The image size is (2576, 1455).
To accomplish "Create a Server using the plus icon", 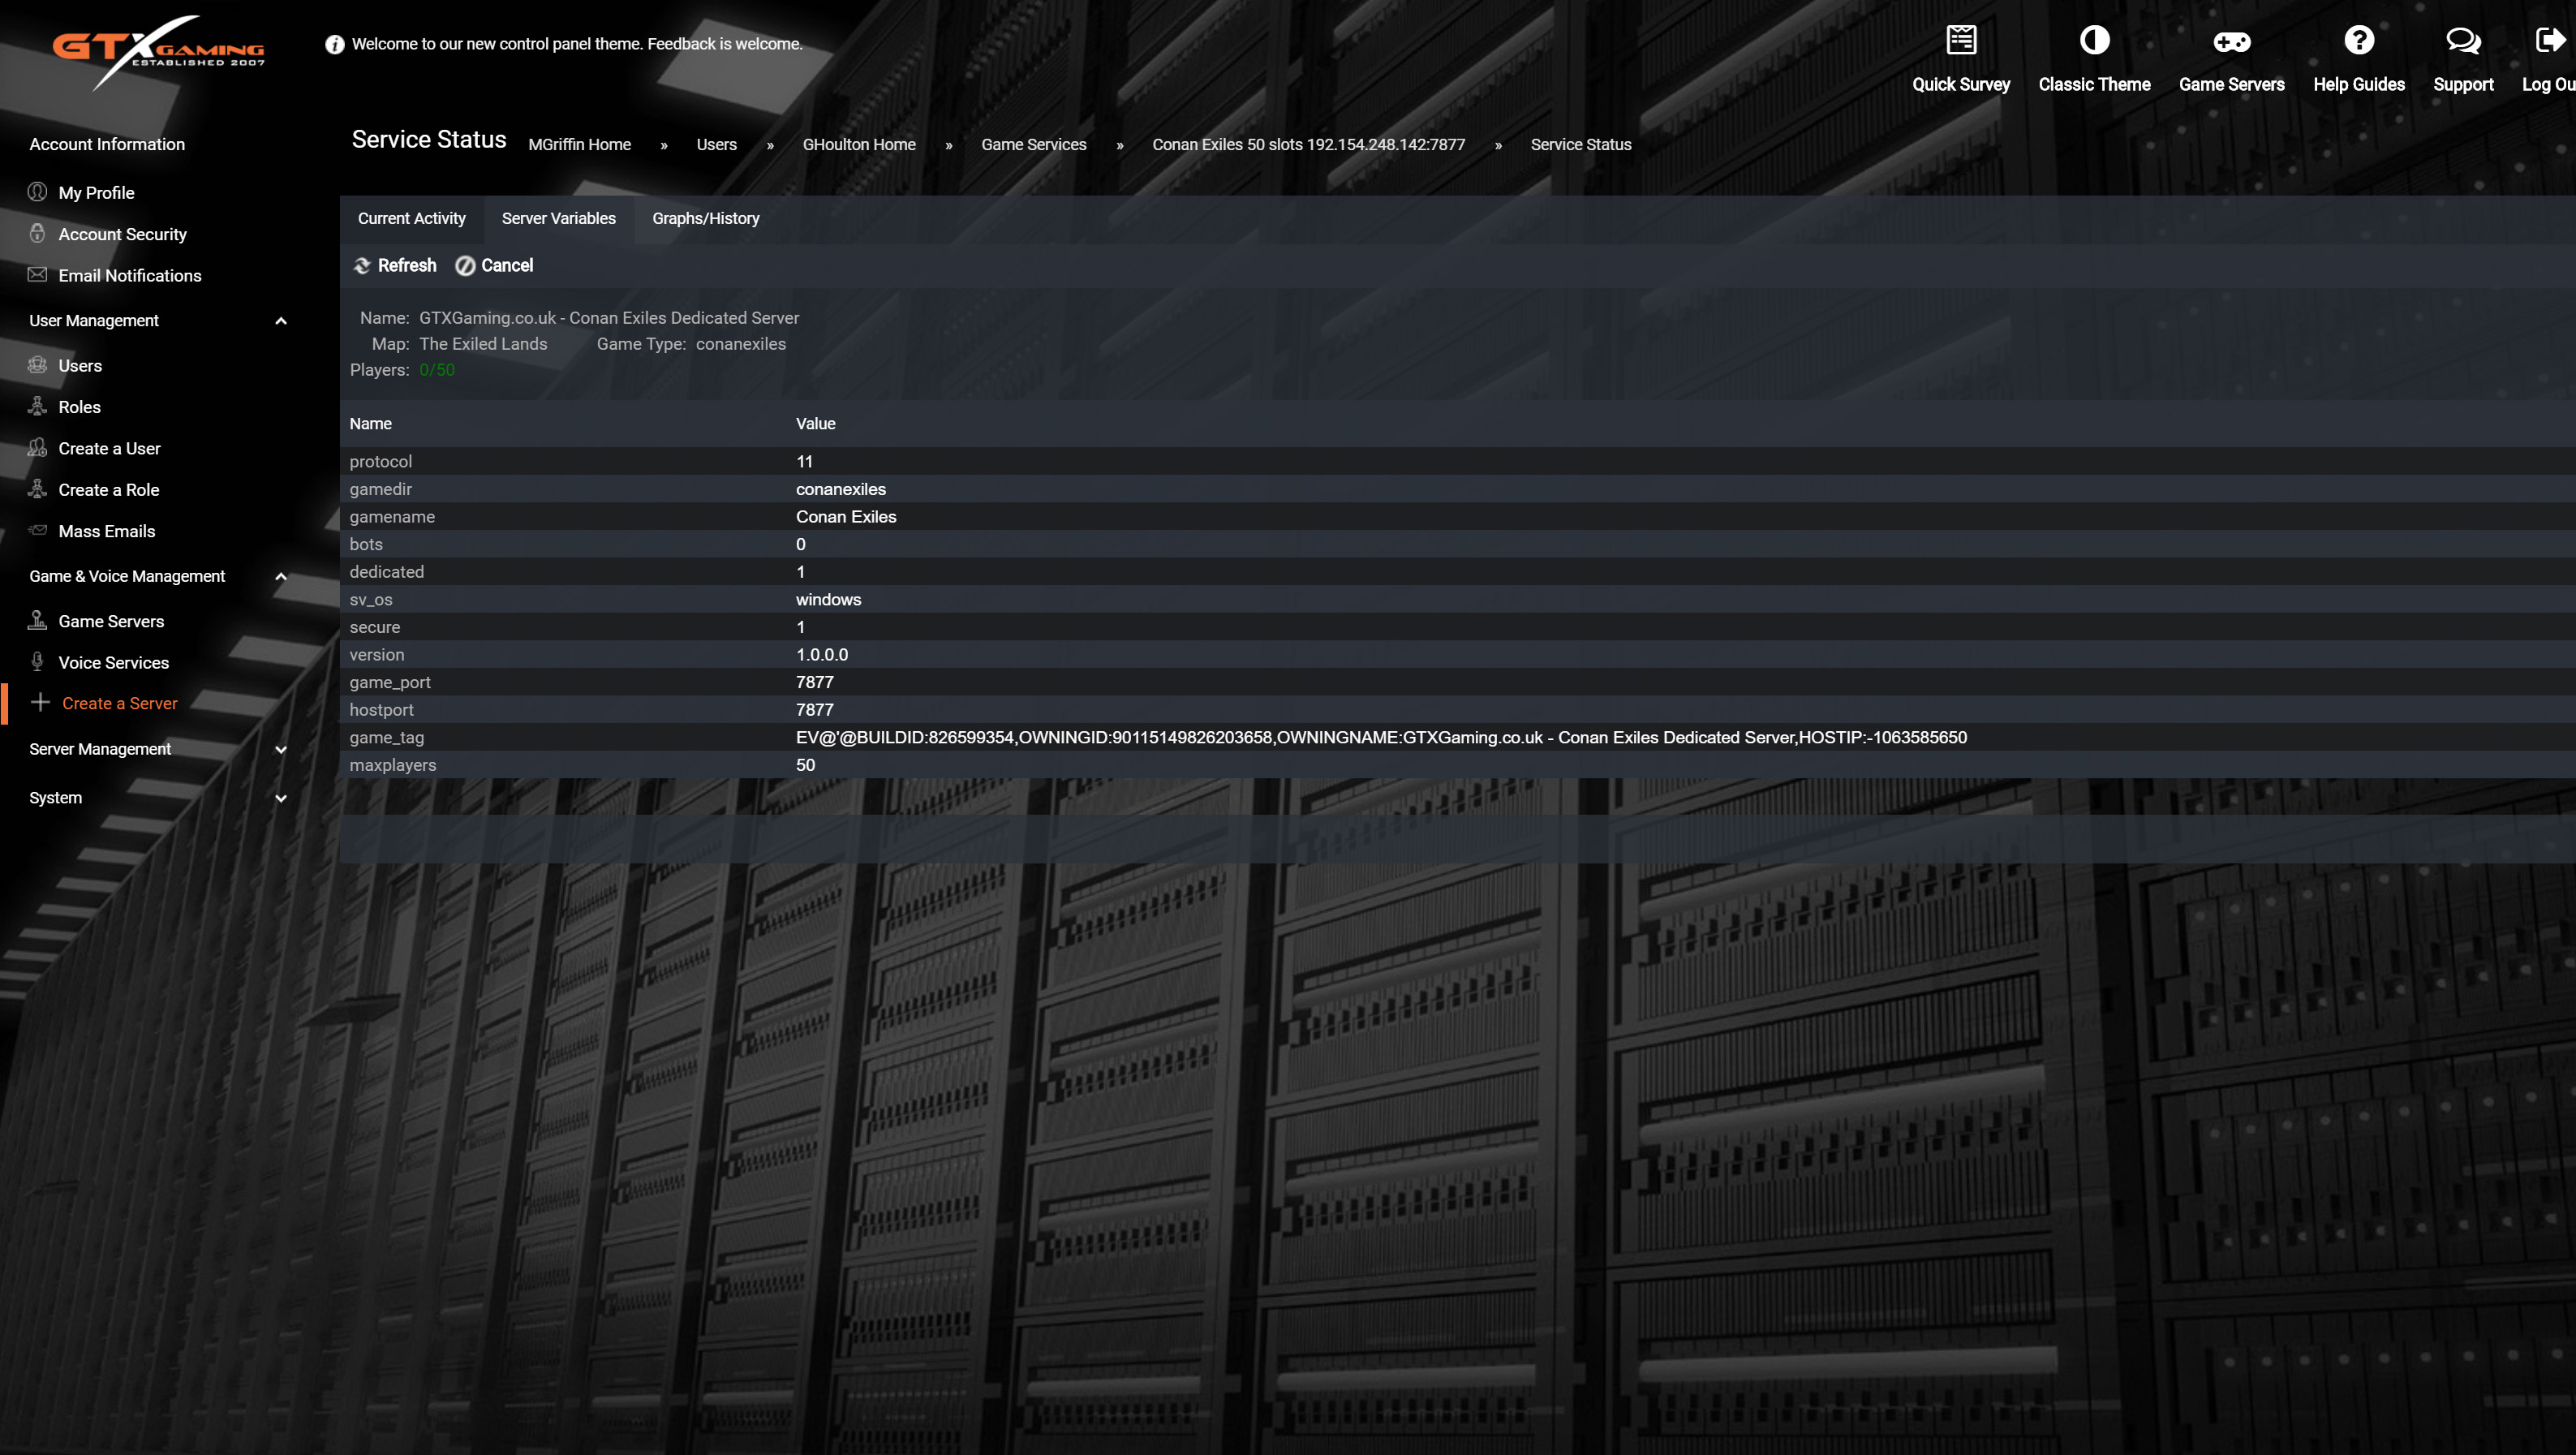I will (x=120, y=703).
